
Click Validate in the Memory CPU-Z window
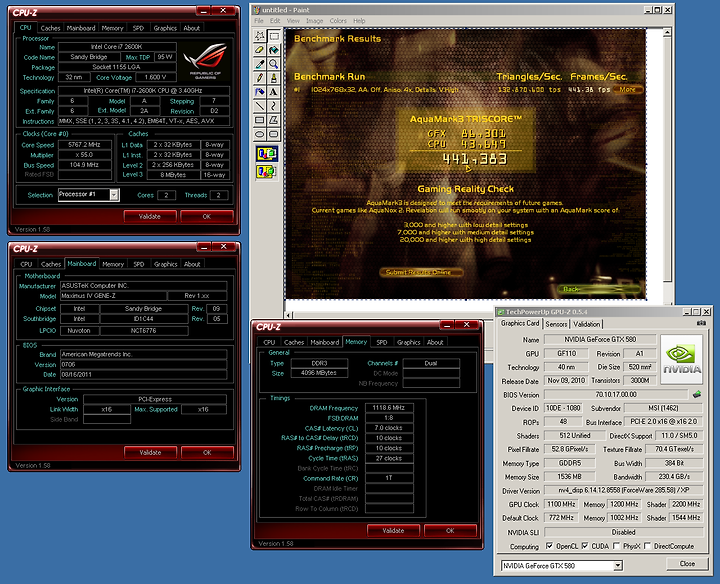point(393,530)
